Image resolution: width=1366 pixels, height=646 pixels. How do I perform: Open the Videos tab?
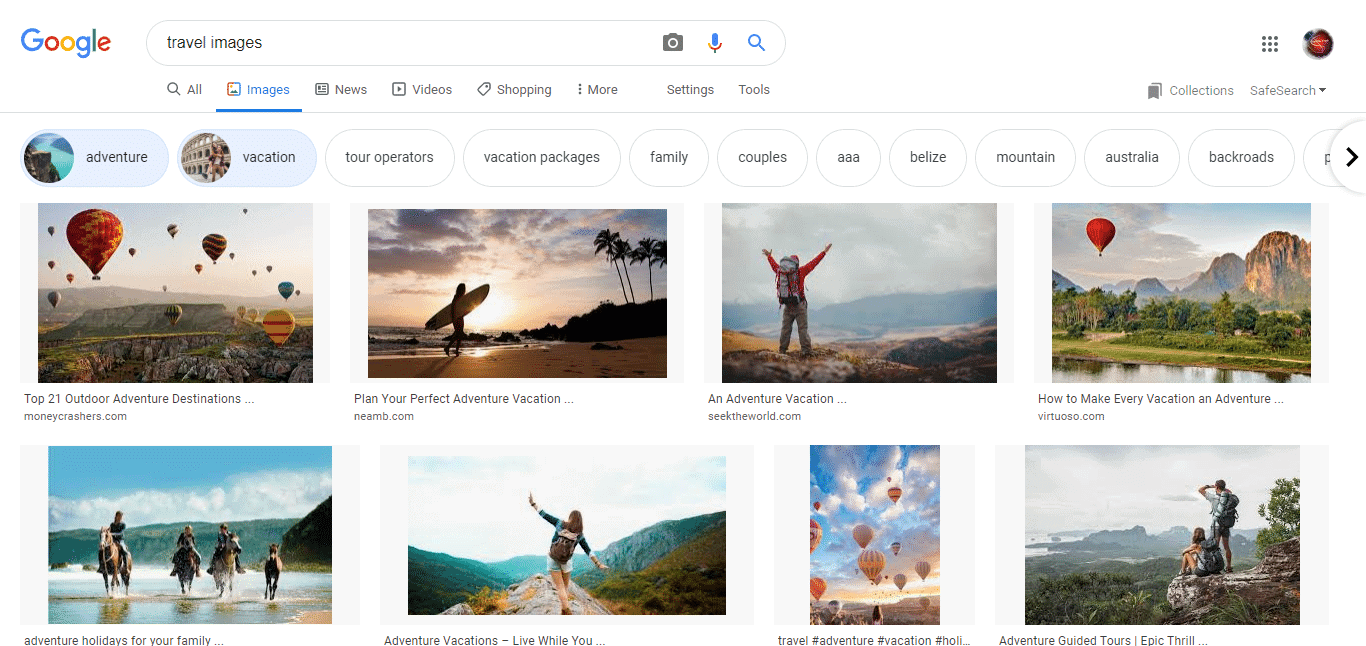(x=422, y=89)
